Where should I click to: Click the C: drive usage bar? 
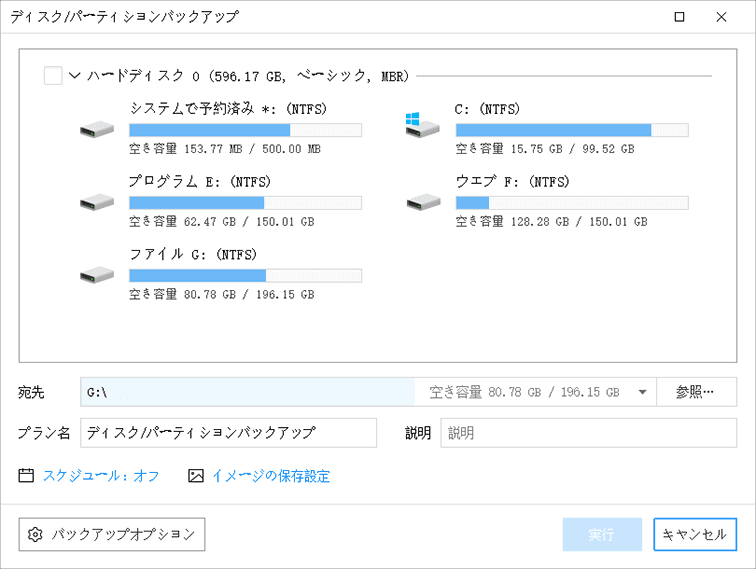pos(571,130)
